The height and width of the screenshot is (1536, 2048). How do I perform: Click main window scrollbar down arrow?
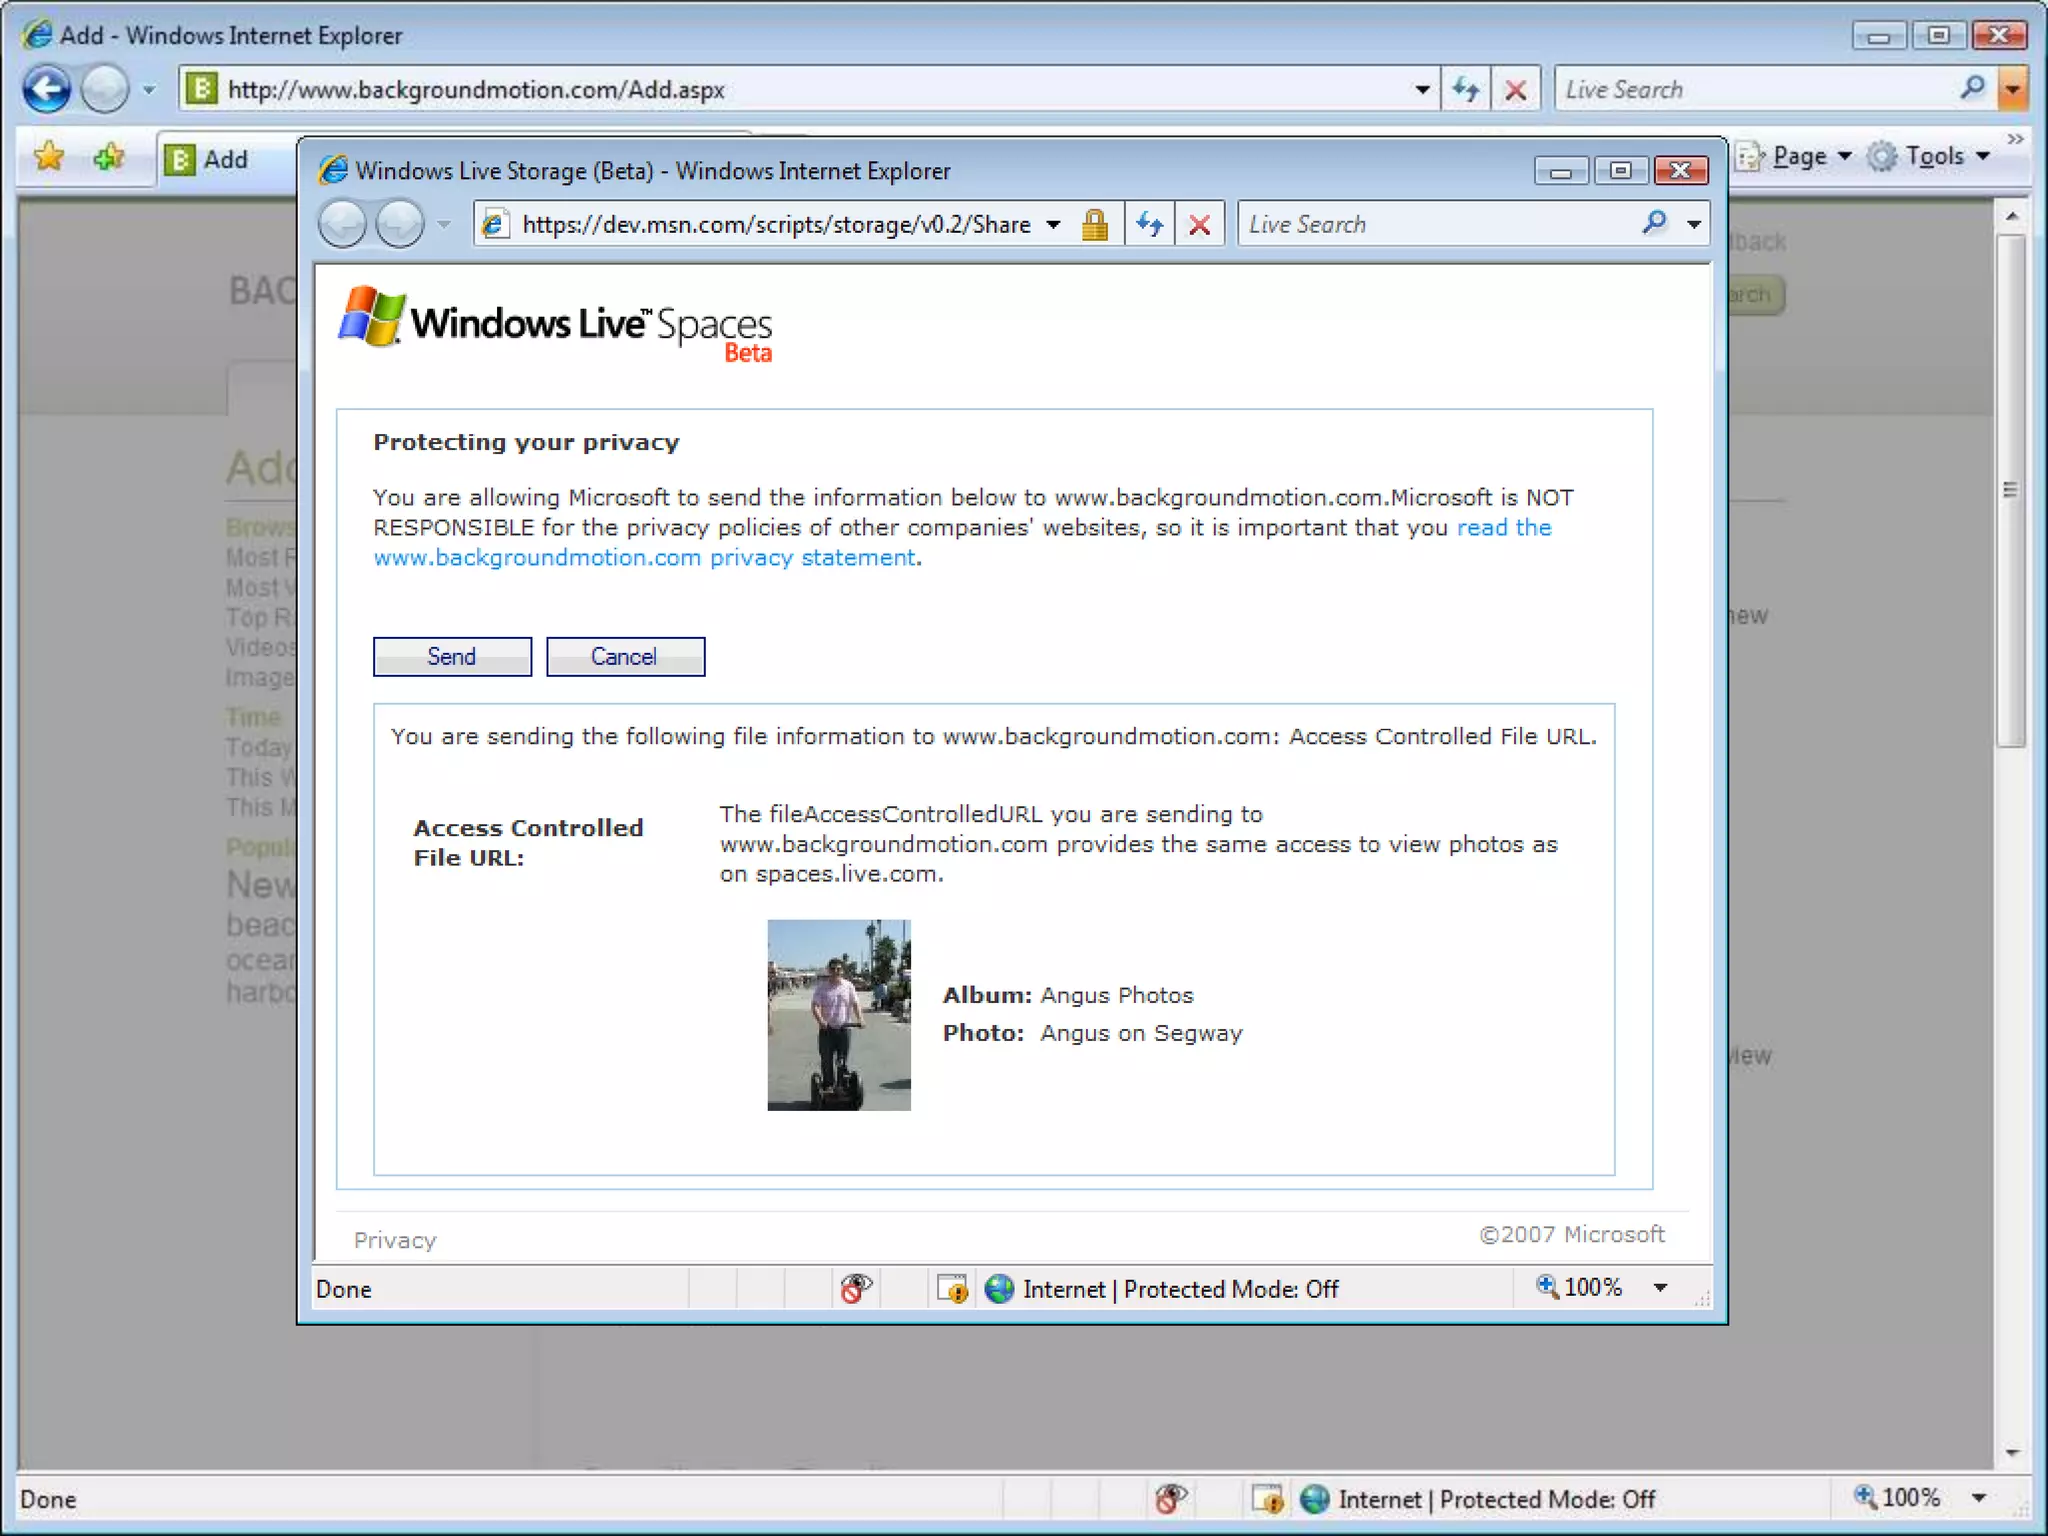[x=2012, y=1453]
